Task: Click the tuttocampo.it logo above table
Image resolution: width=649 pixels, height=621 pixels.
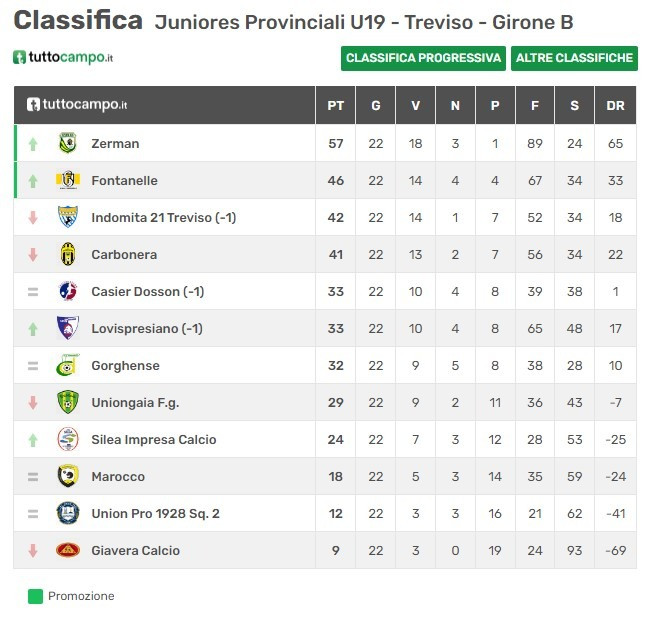Action: click(x=63, y=58)
